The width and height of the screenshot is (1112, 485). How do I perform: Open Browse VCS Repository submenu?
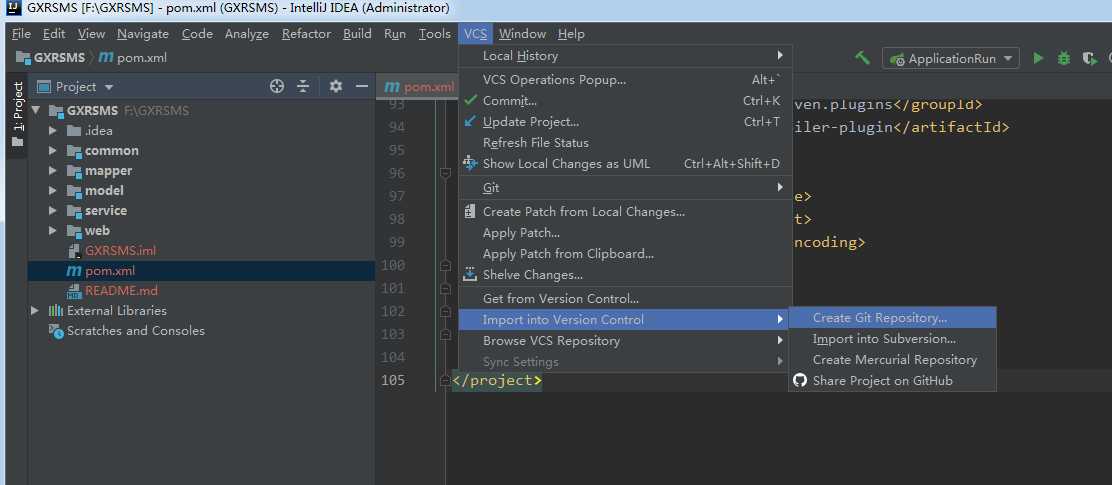click(626, 340)
